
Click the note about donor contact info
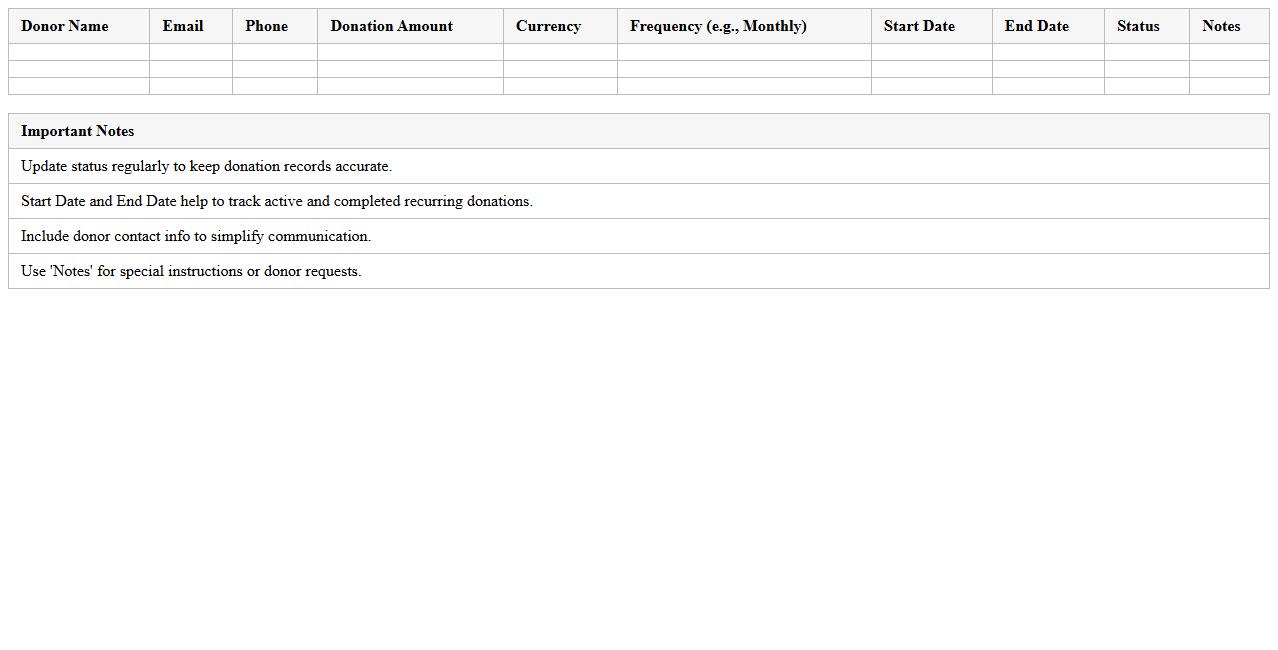click(x=196, y=236)
